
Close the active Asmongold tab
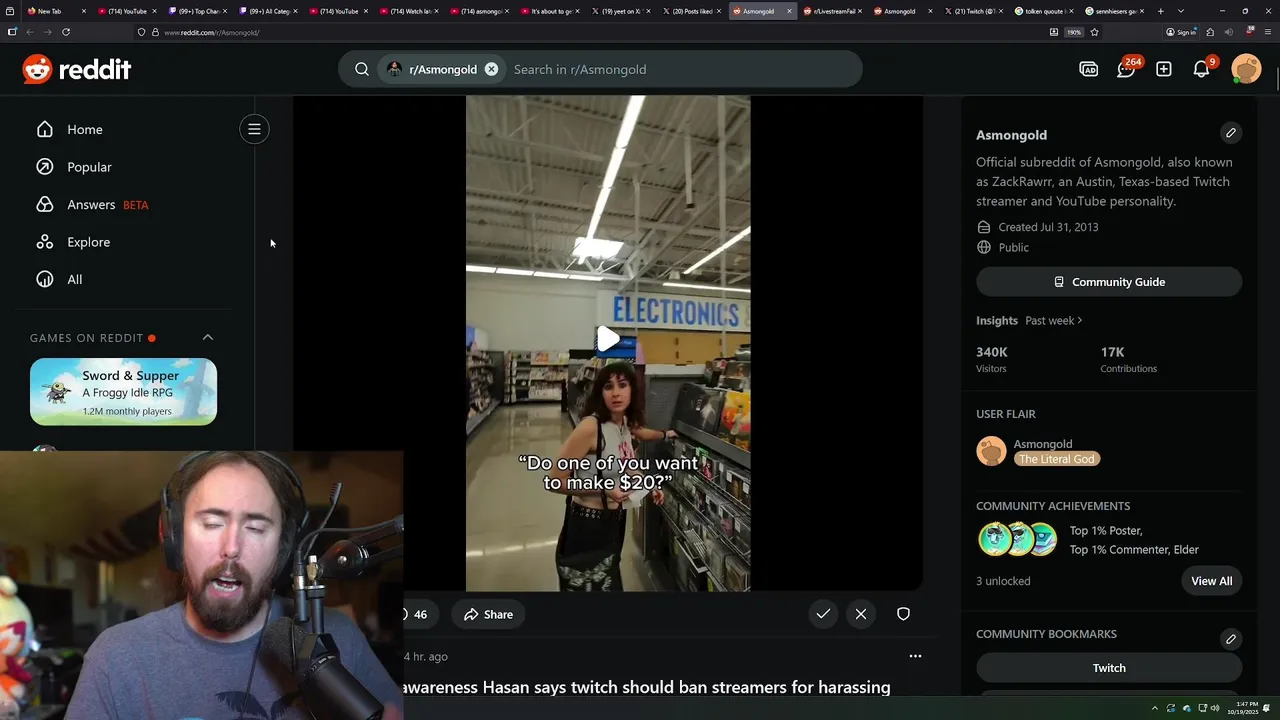point(789,11)
